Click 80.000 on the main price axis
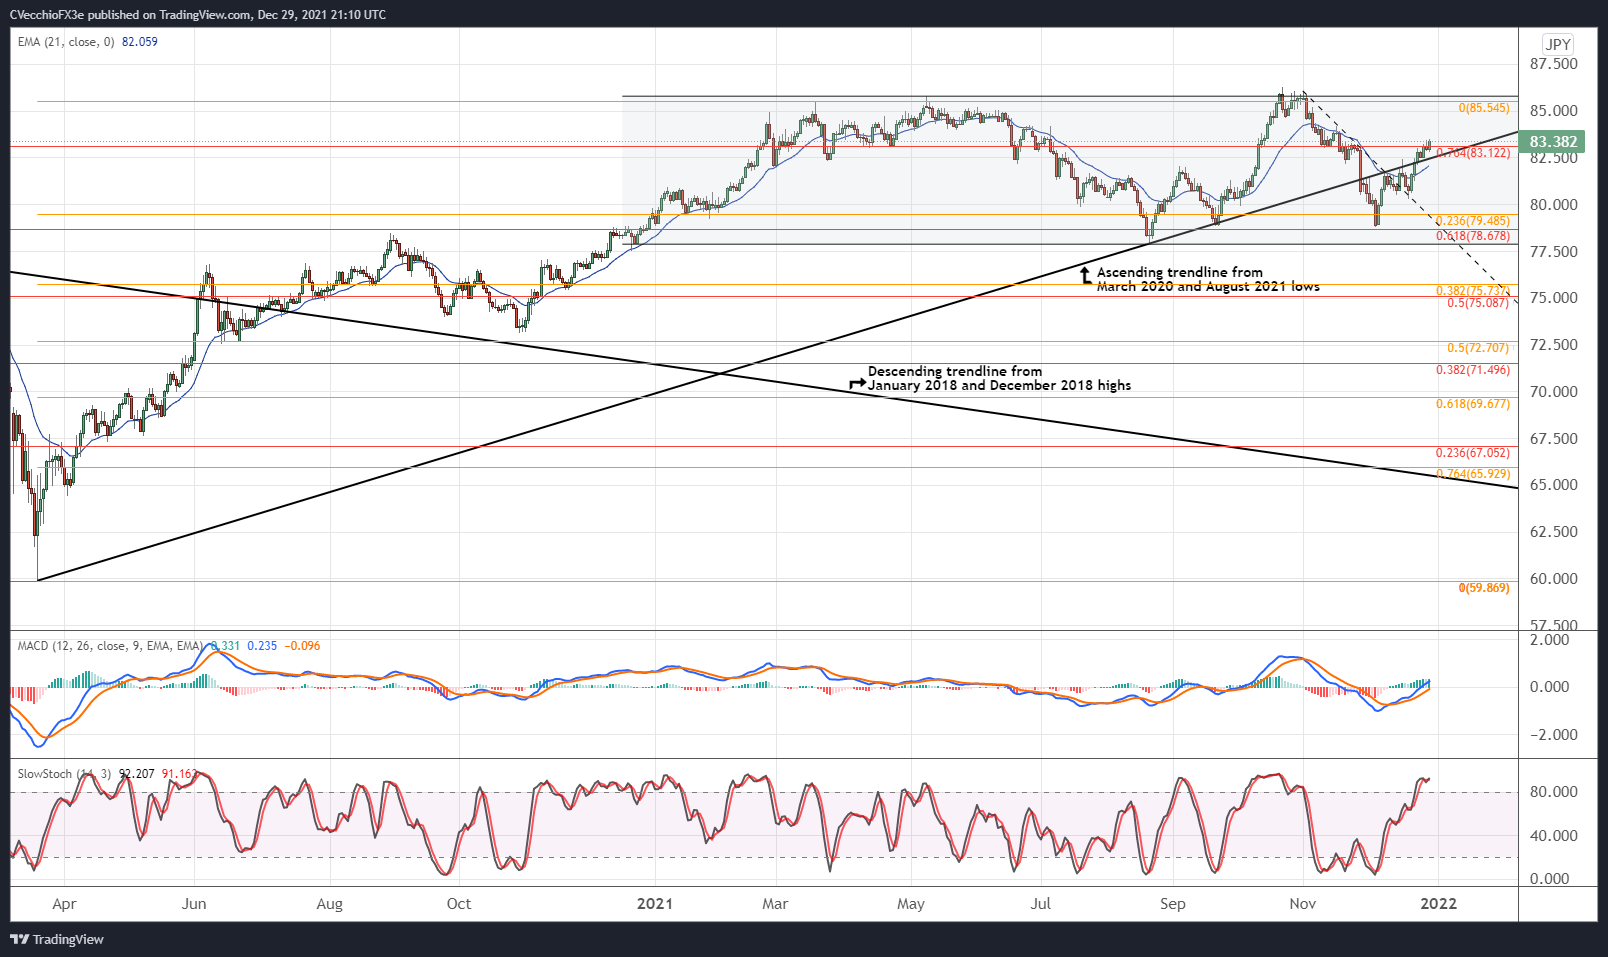 1553,205
